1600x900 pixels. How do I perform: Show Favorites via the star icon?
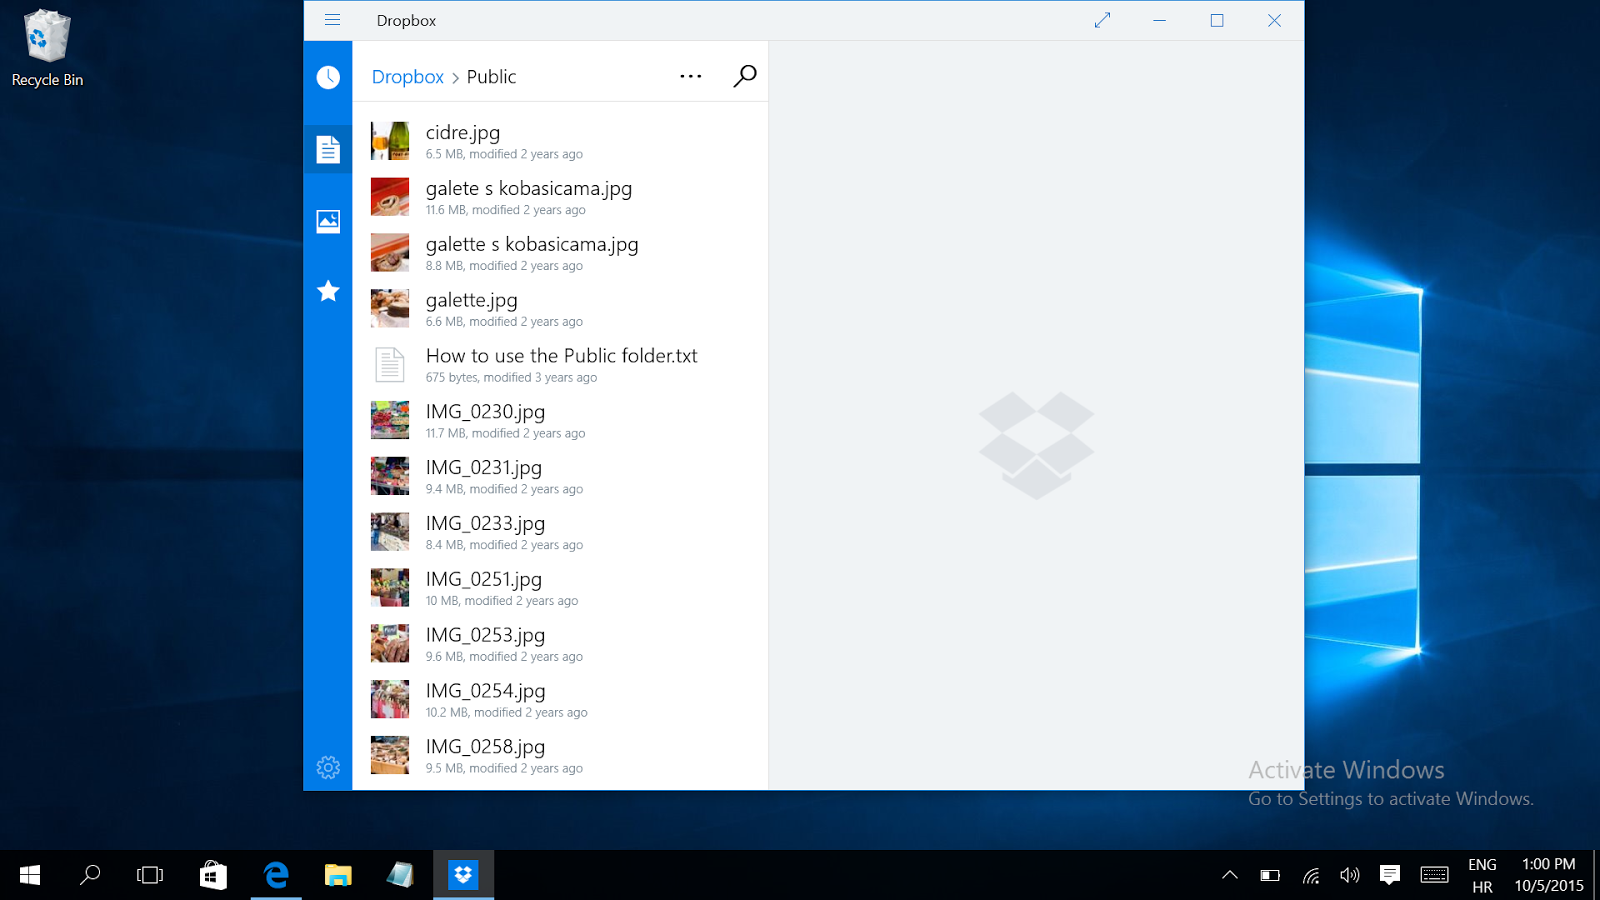328,291
